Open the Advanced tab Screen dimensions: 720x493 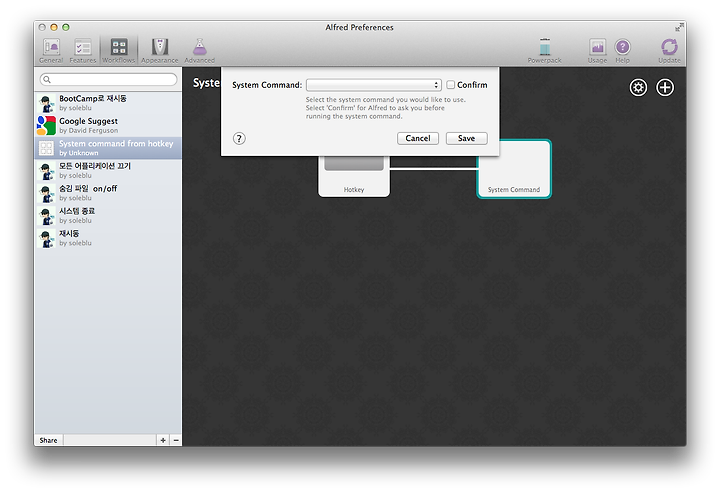click(x=199, y=50)
